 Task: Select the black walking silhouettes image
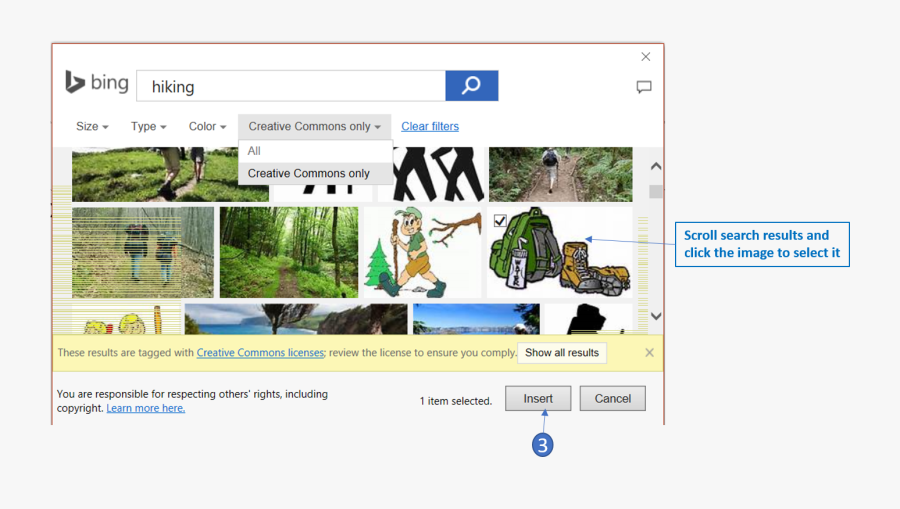point(439,174)
